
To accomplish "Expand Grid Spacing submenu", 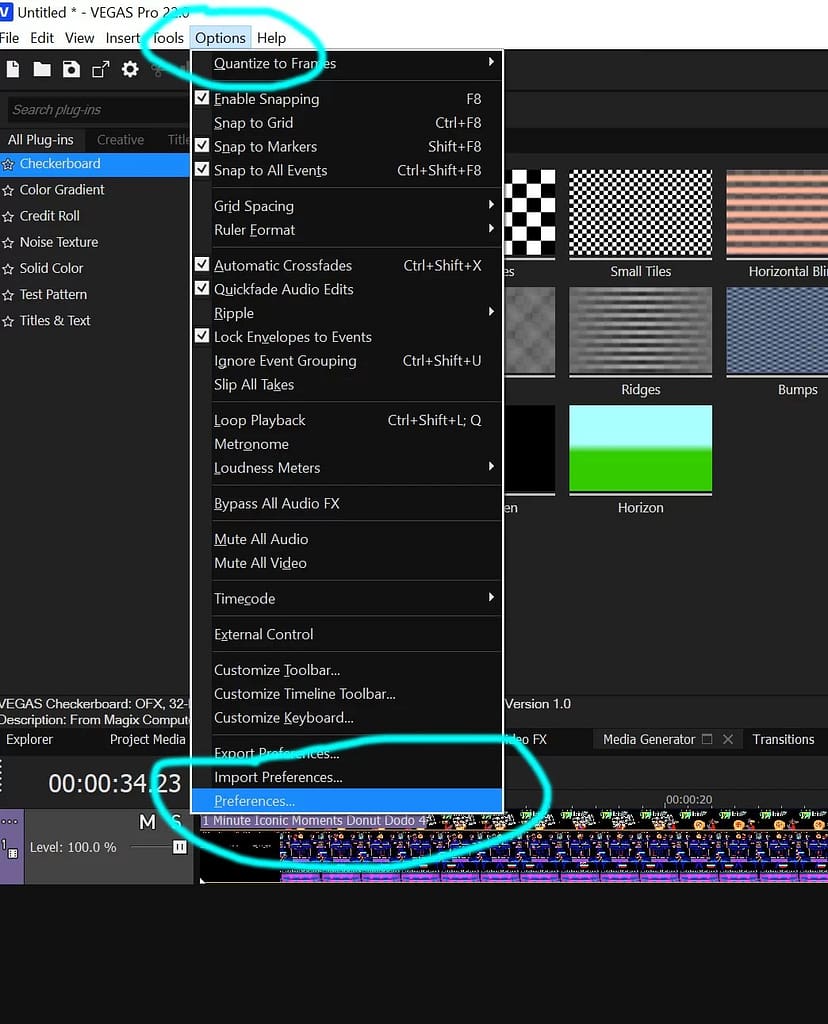I will (347, 206).
